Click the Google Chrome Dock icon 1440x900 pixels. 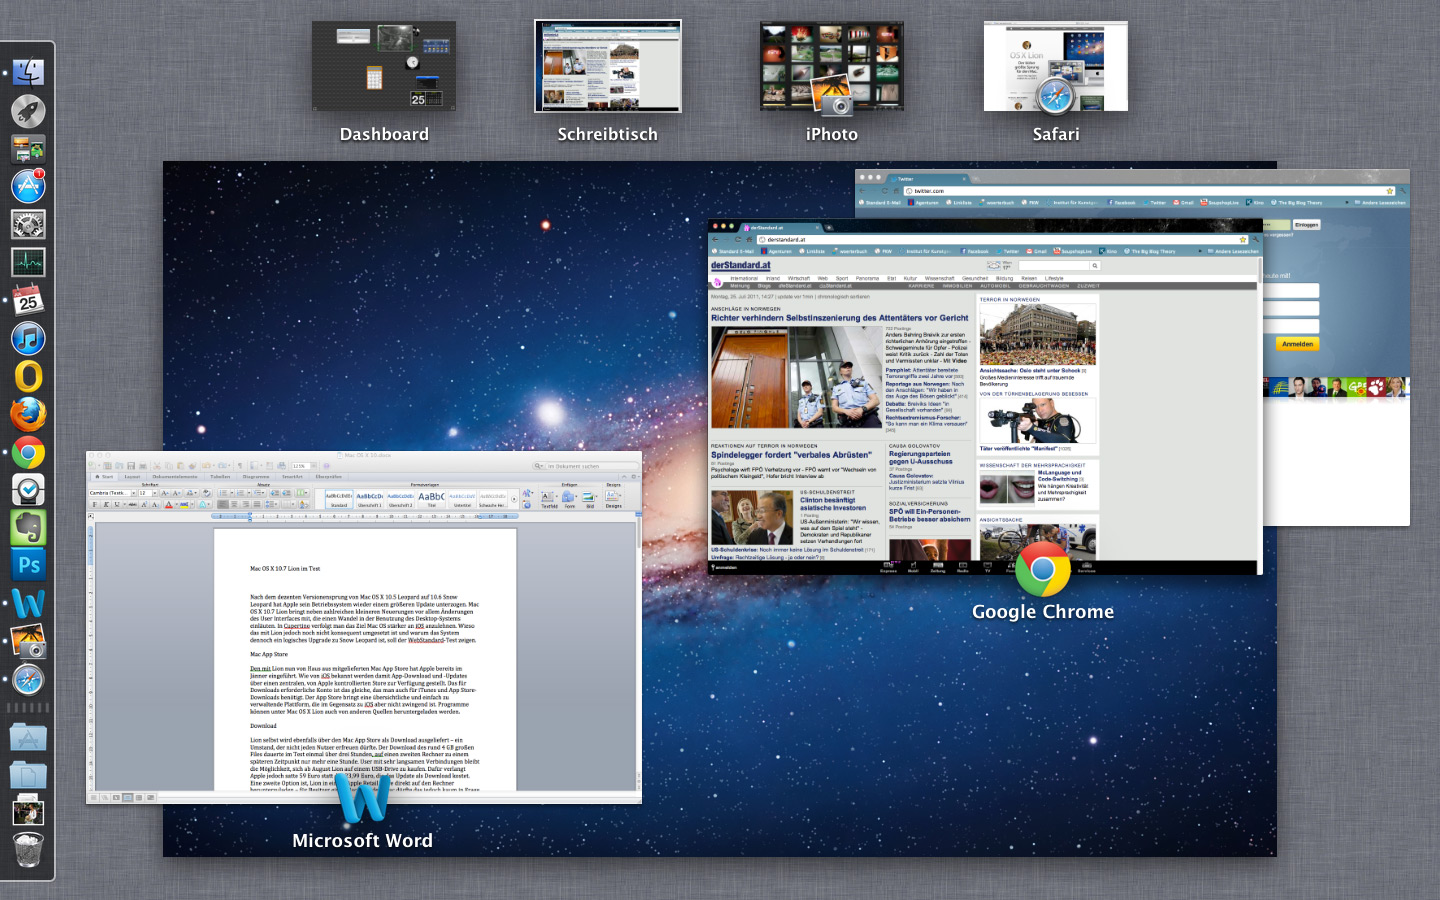pos(28,452)
